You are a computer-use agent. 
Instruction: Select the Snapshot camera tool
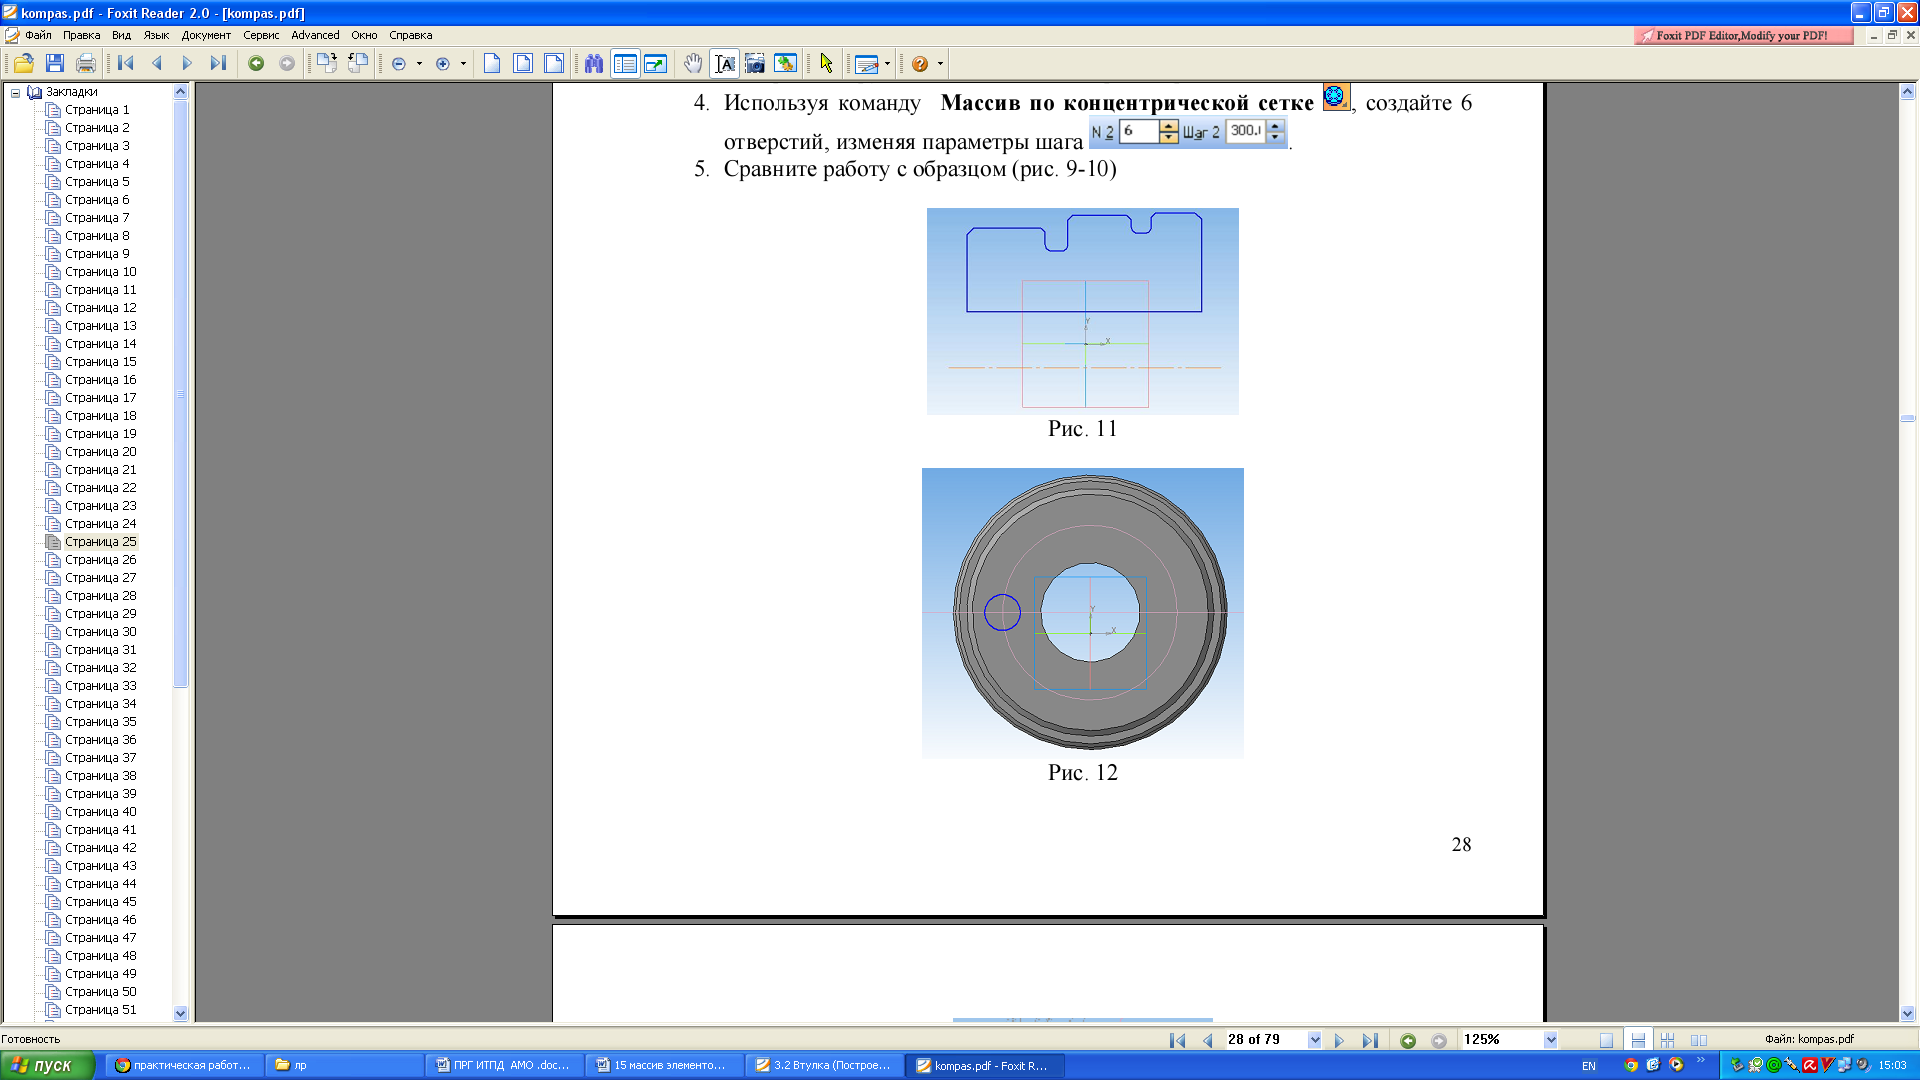(755, 64)
